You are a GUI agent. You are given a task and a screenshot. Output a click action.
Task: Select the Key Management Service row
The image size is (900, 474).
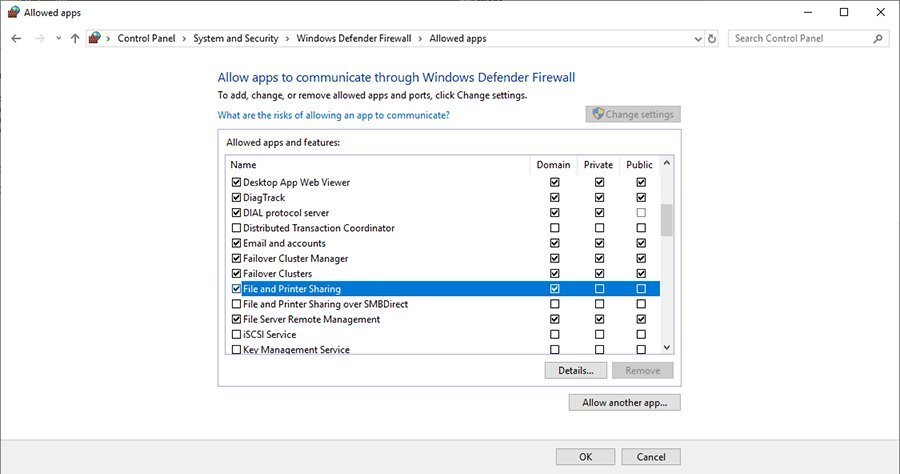click(443, 349)
